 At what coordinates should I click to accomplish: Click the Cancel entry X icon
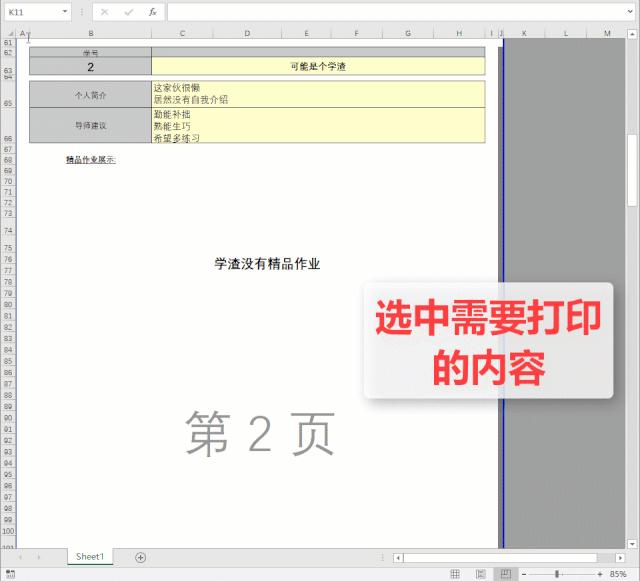pyautogui.click(x=104, y=12)
